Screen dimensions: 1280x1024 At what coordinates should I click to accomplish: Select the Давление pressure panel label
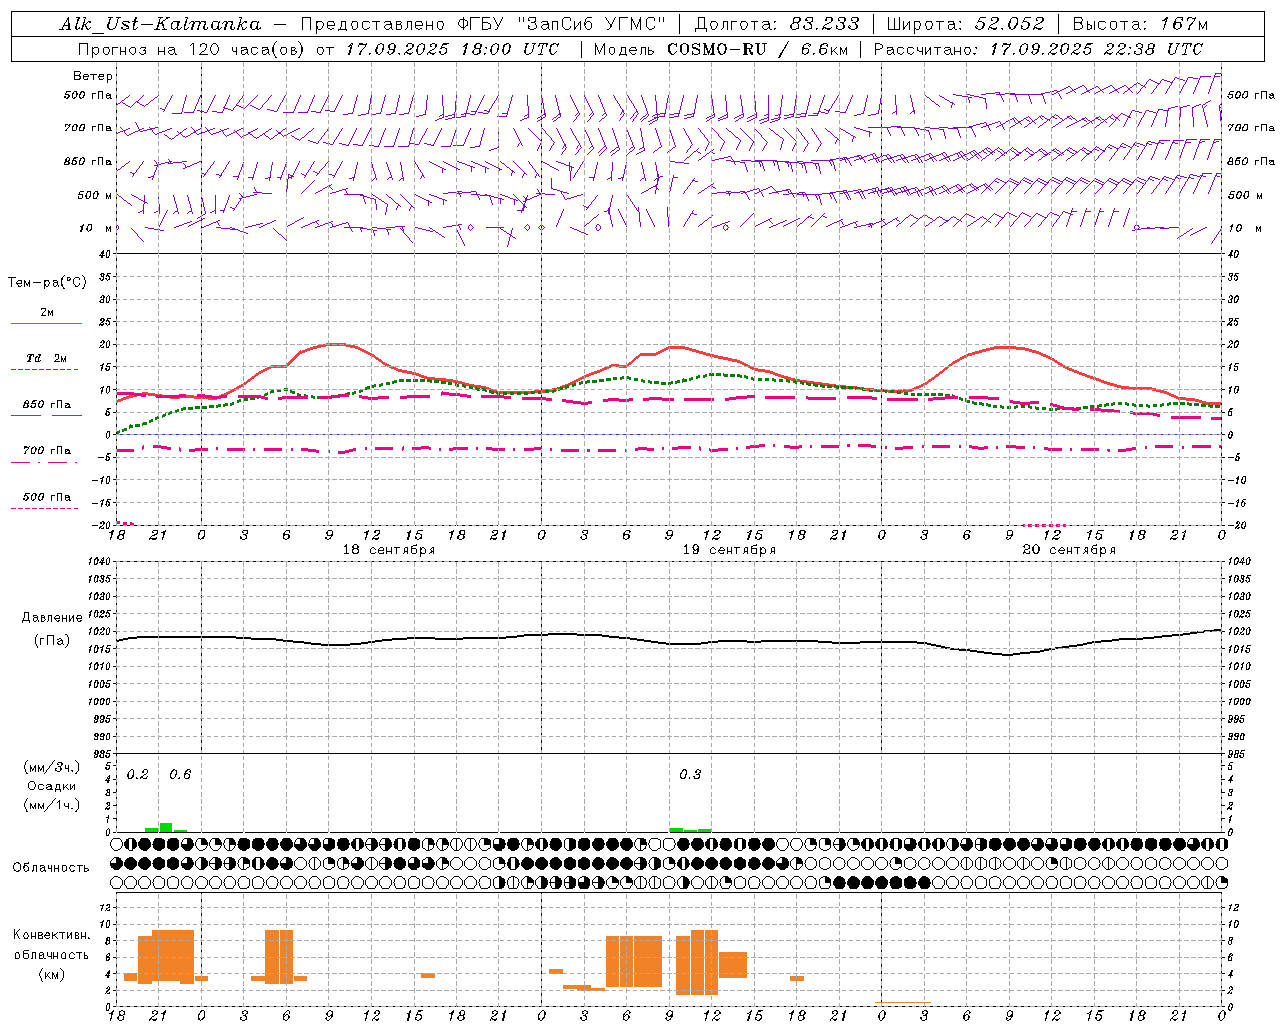coord(52,618)
